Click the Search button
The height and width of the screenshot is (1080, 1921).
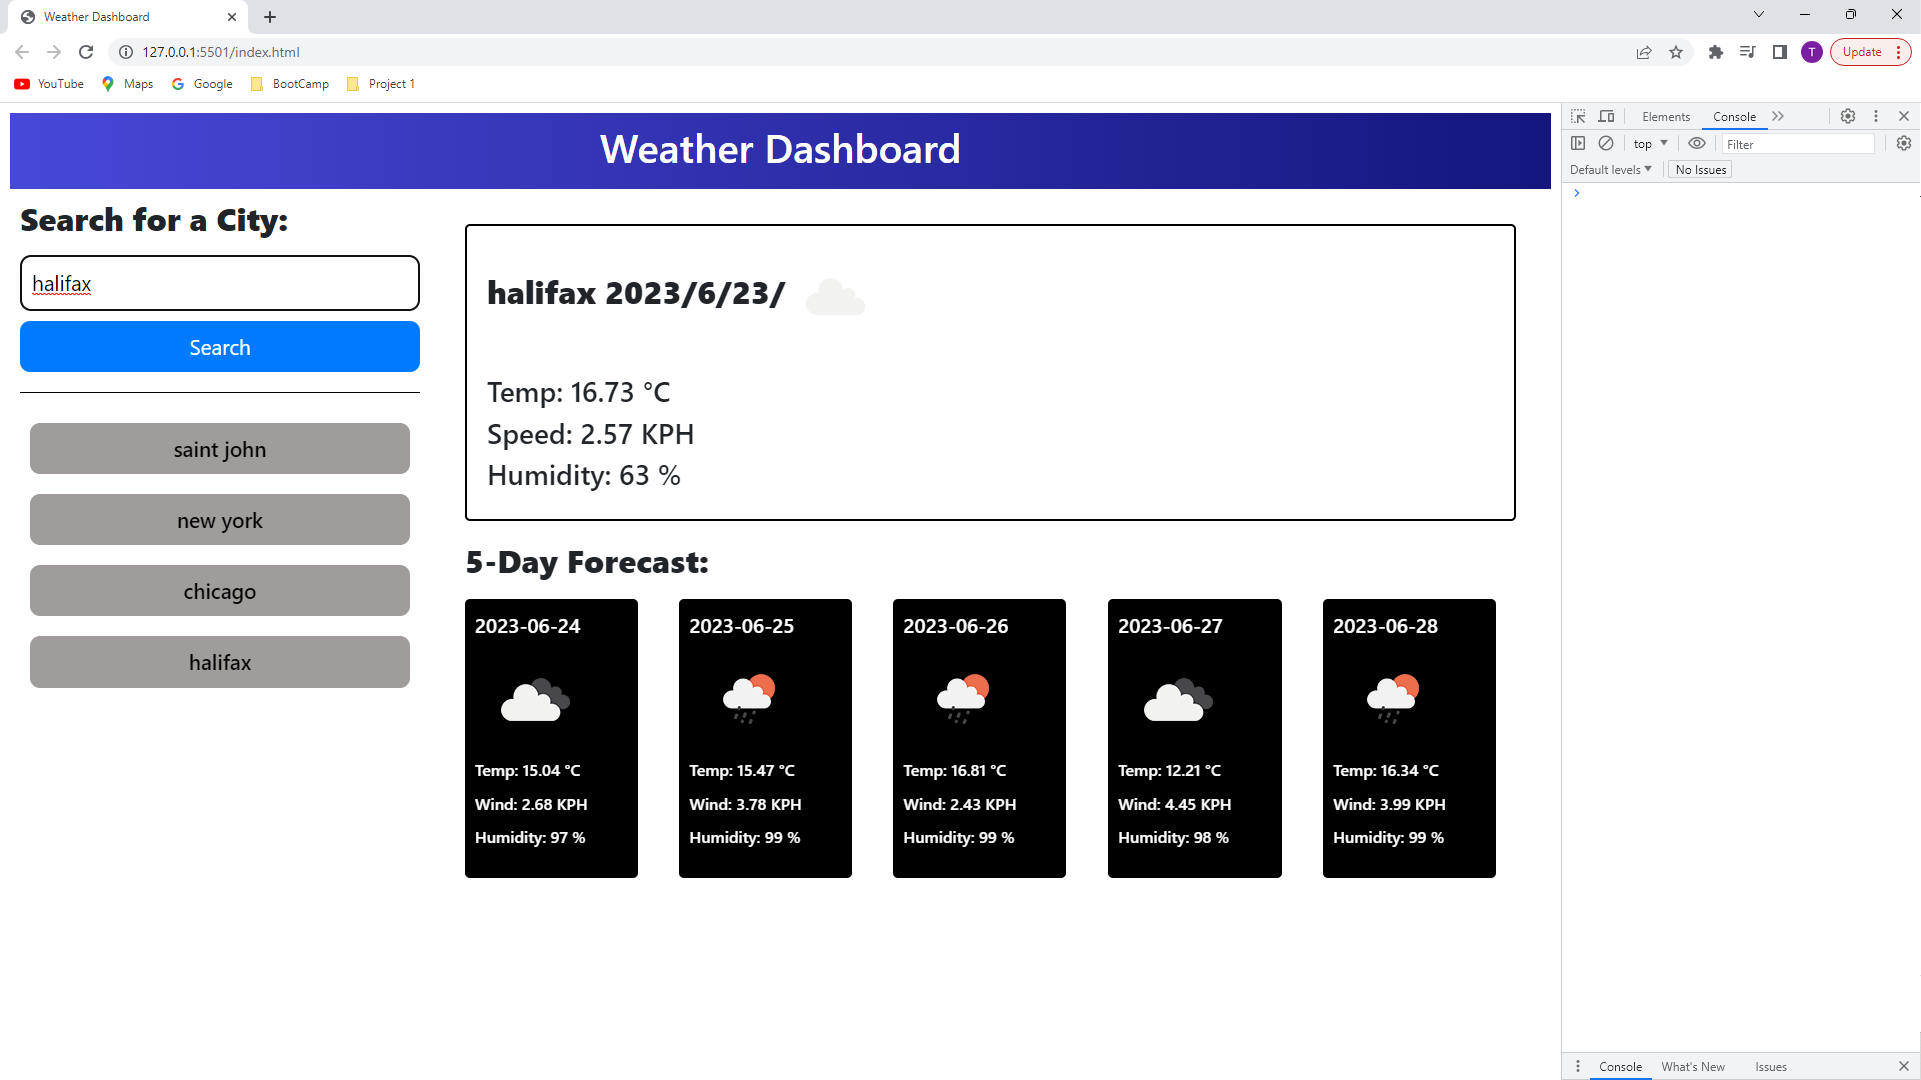(x=219, y=347)
